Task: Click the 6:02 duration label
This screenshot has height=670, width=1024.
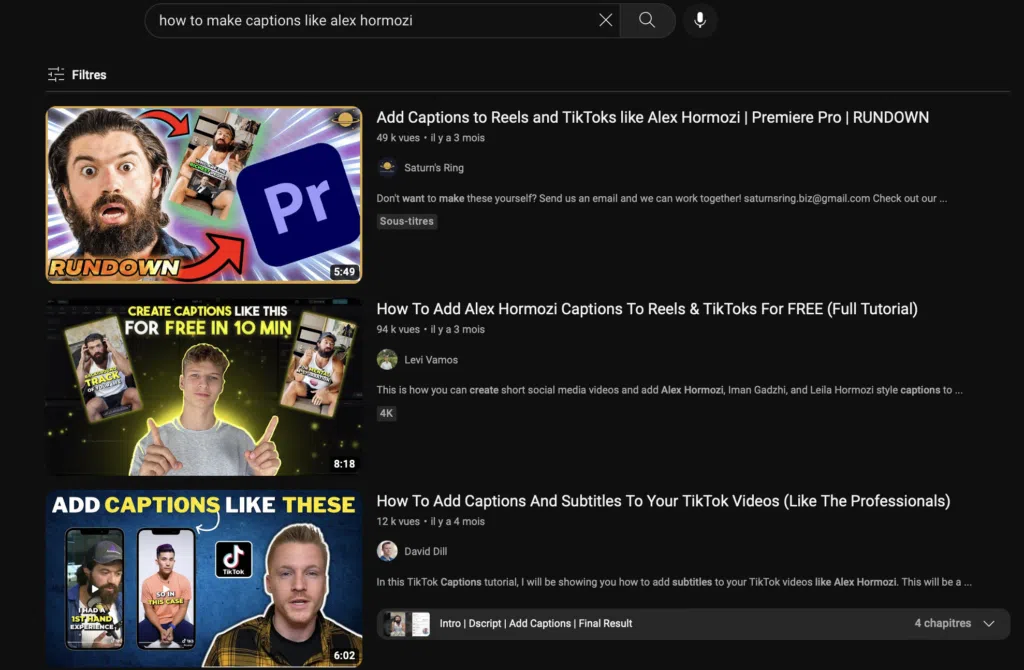Action: click(344, 655)
